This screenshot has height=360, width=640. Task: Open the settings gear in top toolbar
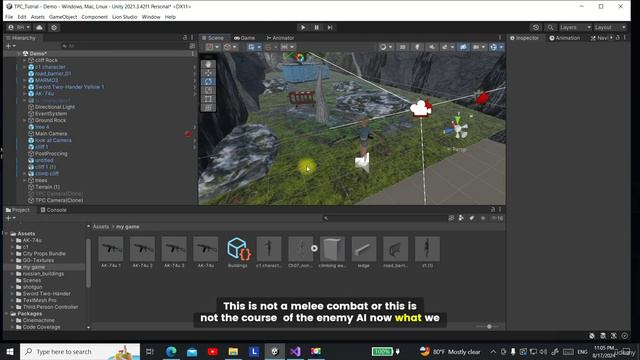[54, 27]
